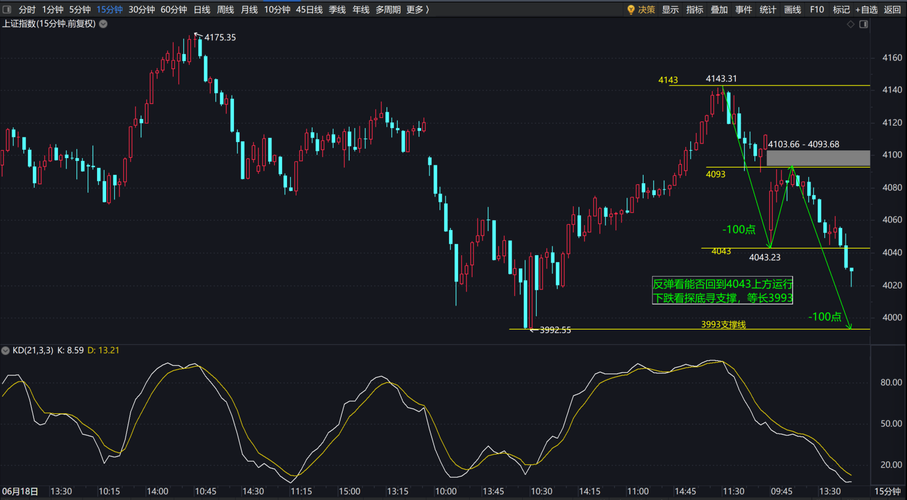The image size is (907, 500).
Task: Open the 画线 drawing tools
Action: (x=792, y=9)
